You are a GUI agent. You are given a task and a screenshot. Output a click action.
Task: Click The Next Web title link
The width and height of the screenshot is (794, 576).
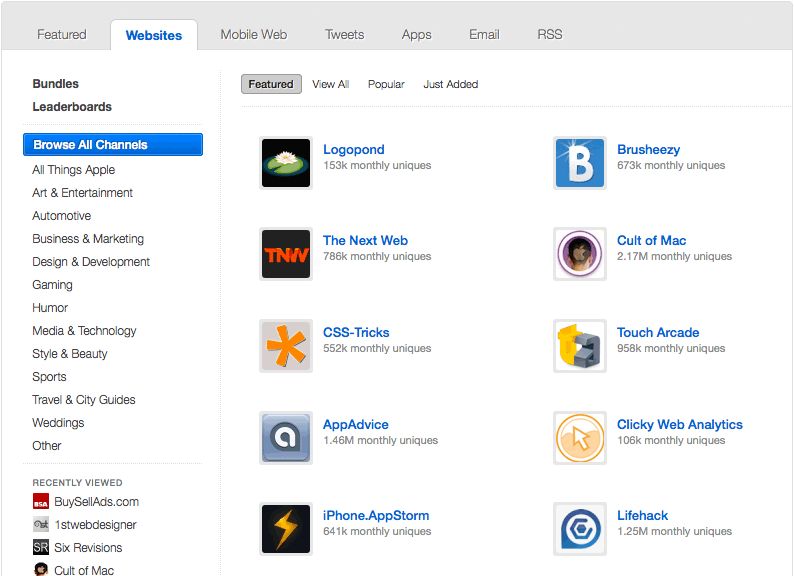(x=365, y=240)
